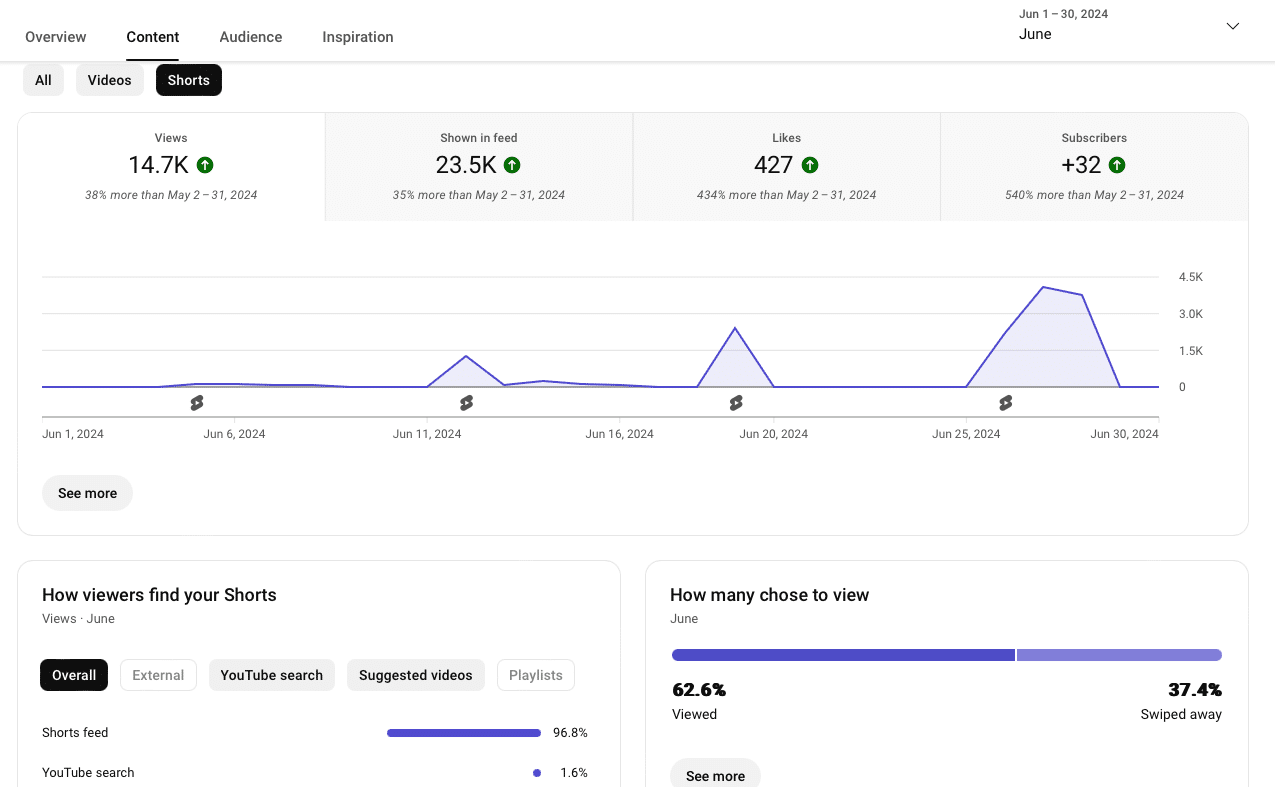
Task: Click the 62.6% viewed value
Action: click(x=699, y=690)
